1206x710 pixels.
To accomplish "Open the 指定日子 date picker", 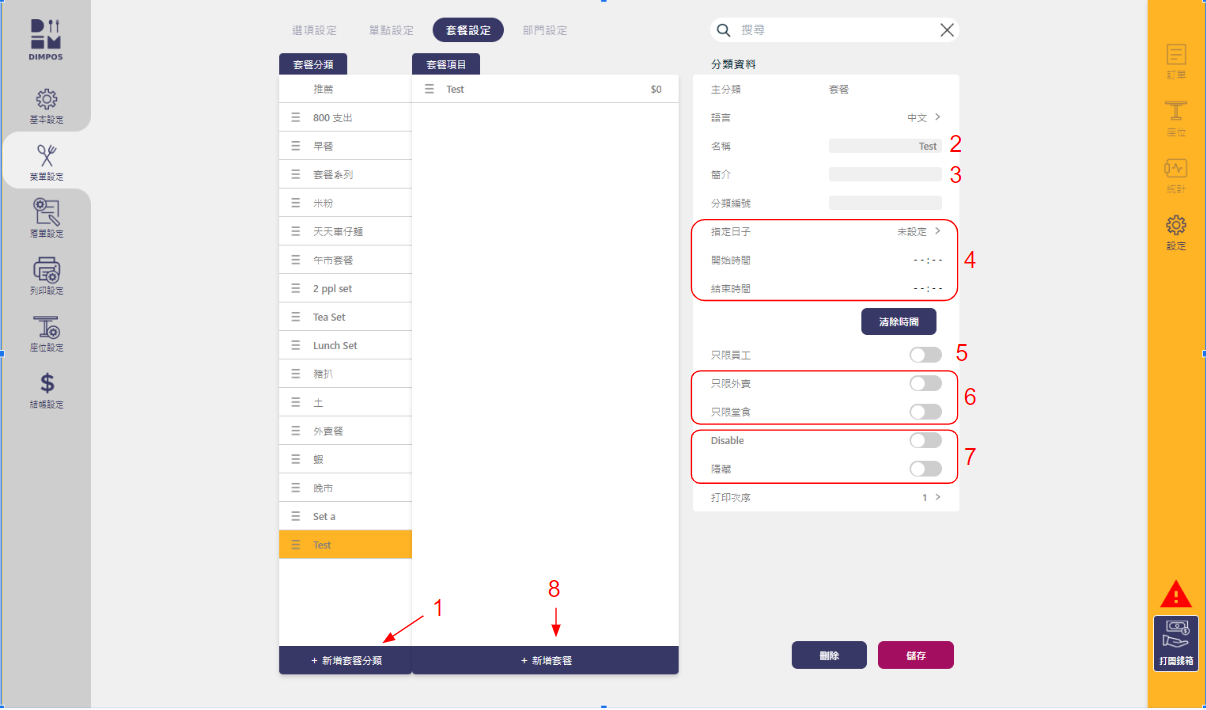I will 919,231.
